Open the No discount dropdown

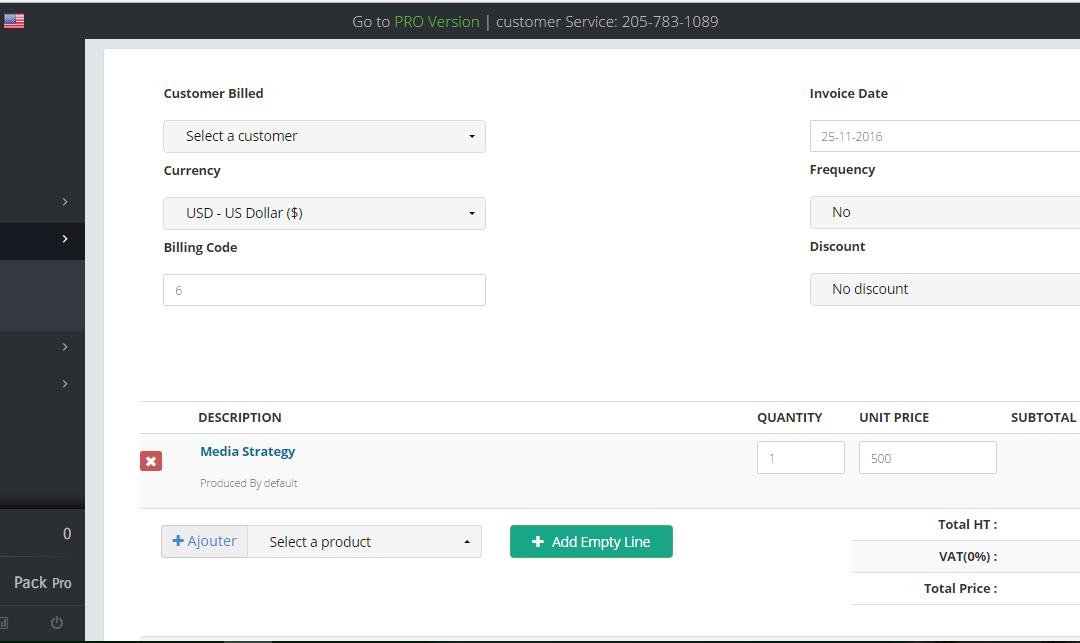click(x=944, y=289)
